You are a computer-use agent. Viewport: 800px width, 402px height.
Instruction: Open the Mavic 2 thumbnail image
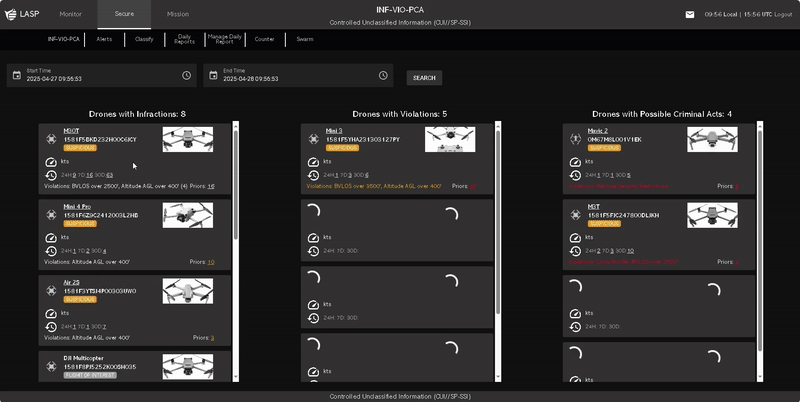point(712,139)
